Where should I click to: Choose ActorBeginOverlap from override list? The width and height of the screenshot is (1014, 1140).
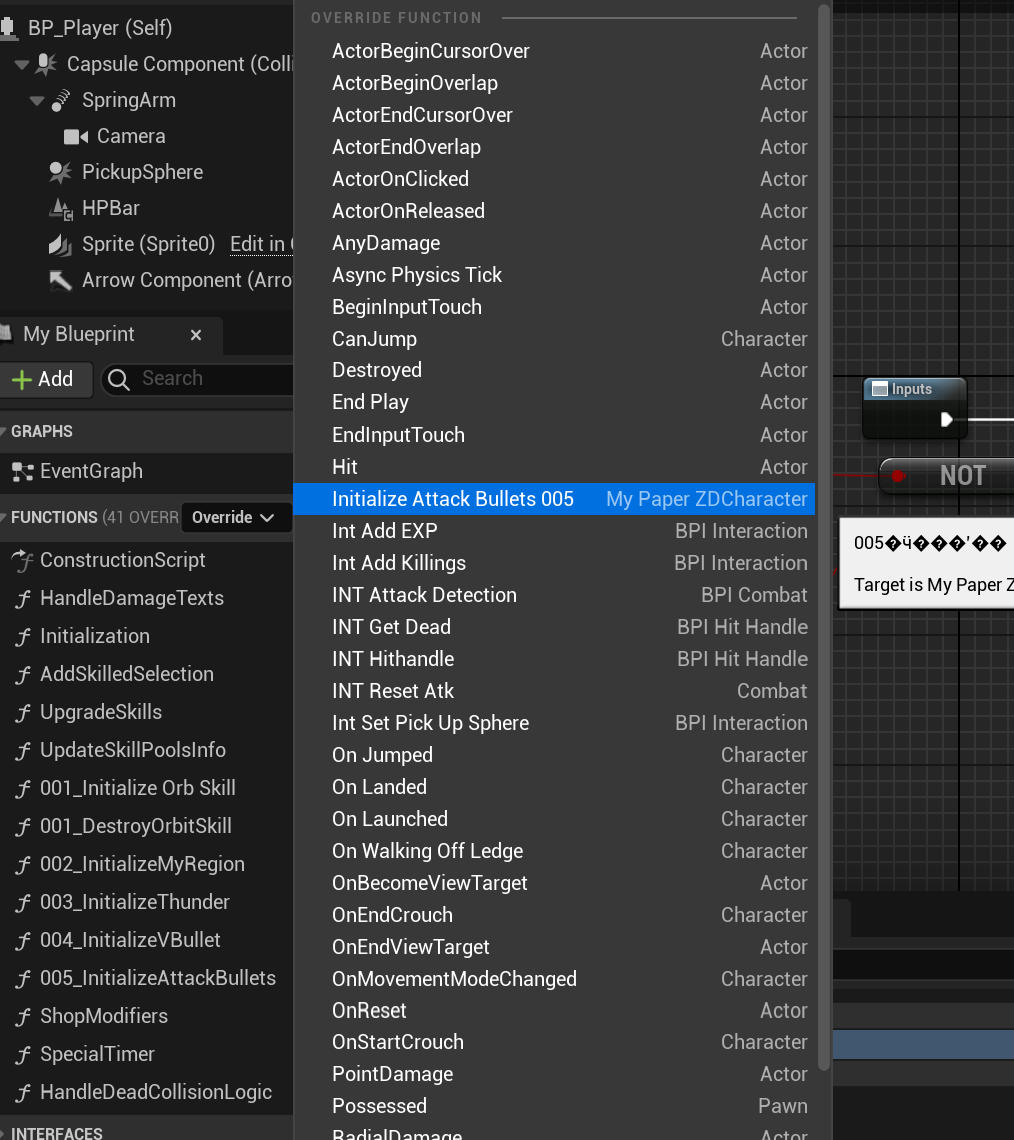554,84
